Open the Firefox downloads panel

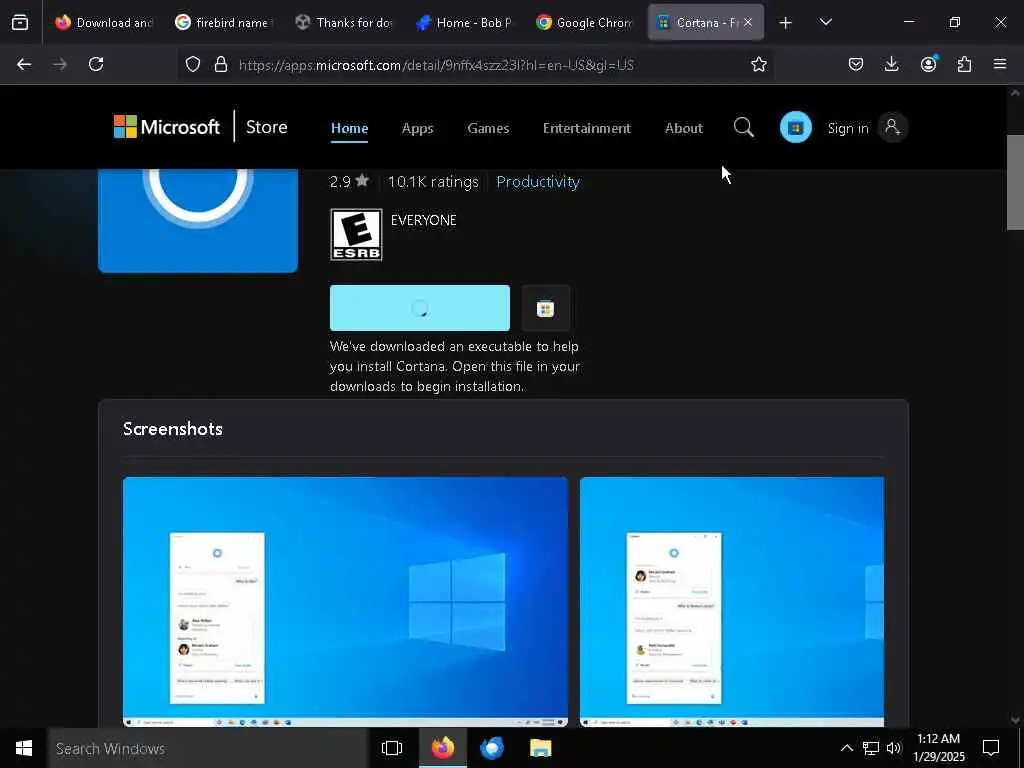[x=891, y=64]
